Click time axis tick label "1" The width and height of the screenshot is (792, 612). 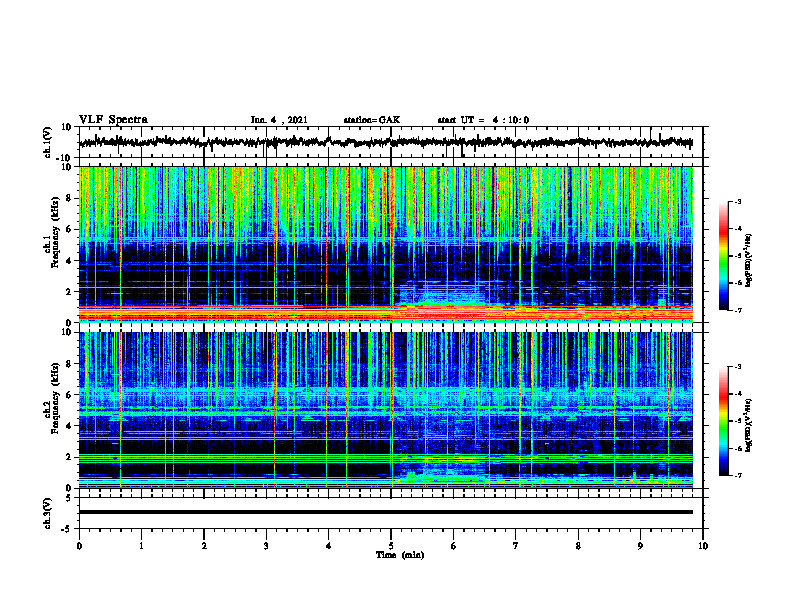141,546
